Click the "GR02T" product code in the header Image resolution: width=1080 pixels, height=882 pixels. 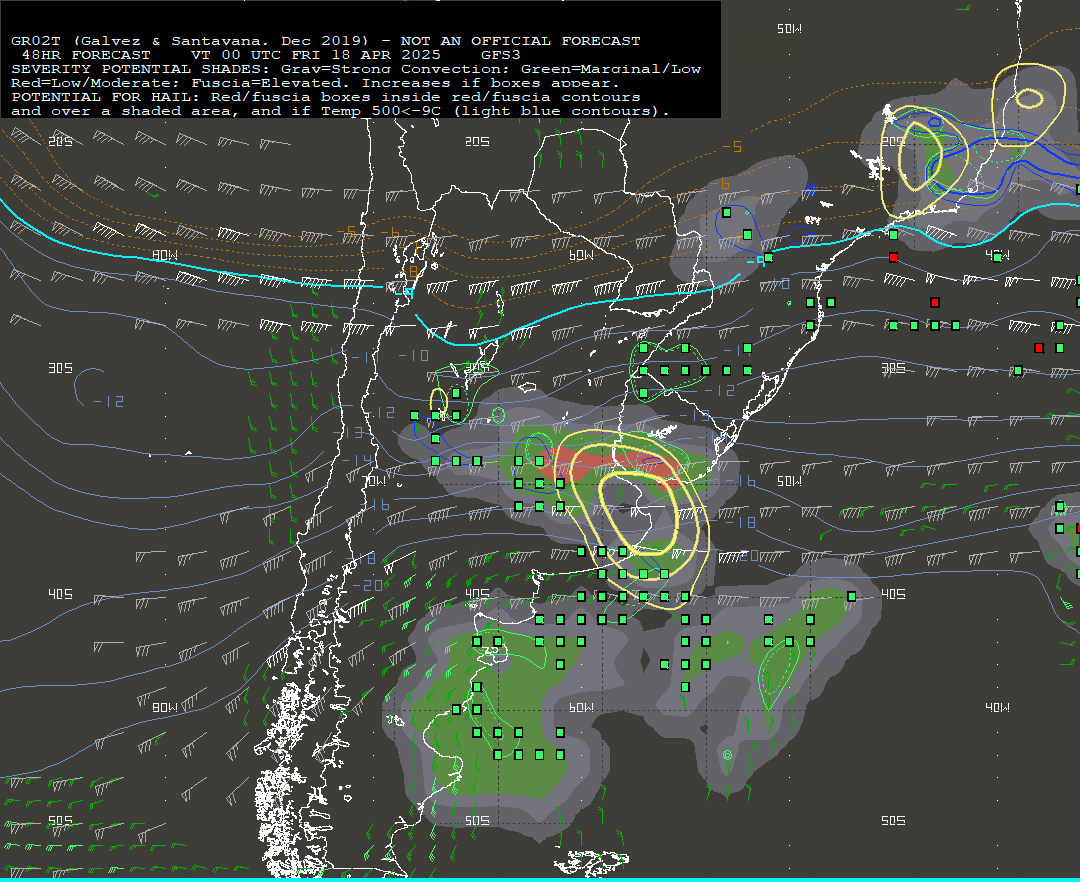pos(36,41)
